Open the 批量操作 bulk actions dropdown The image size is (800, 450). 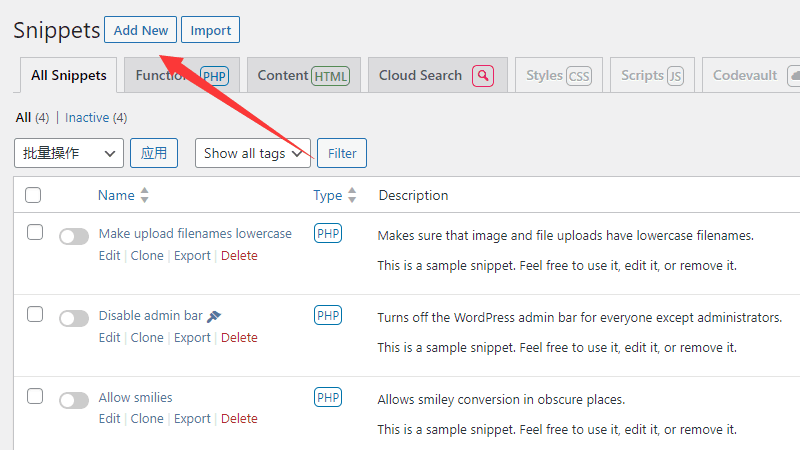[69, 153]
